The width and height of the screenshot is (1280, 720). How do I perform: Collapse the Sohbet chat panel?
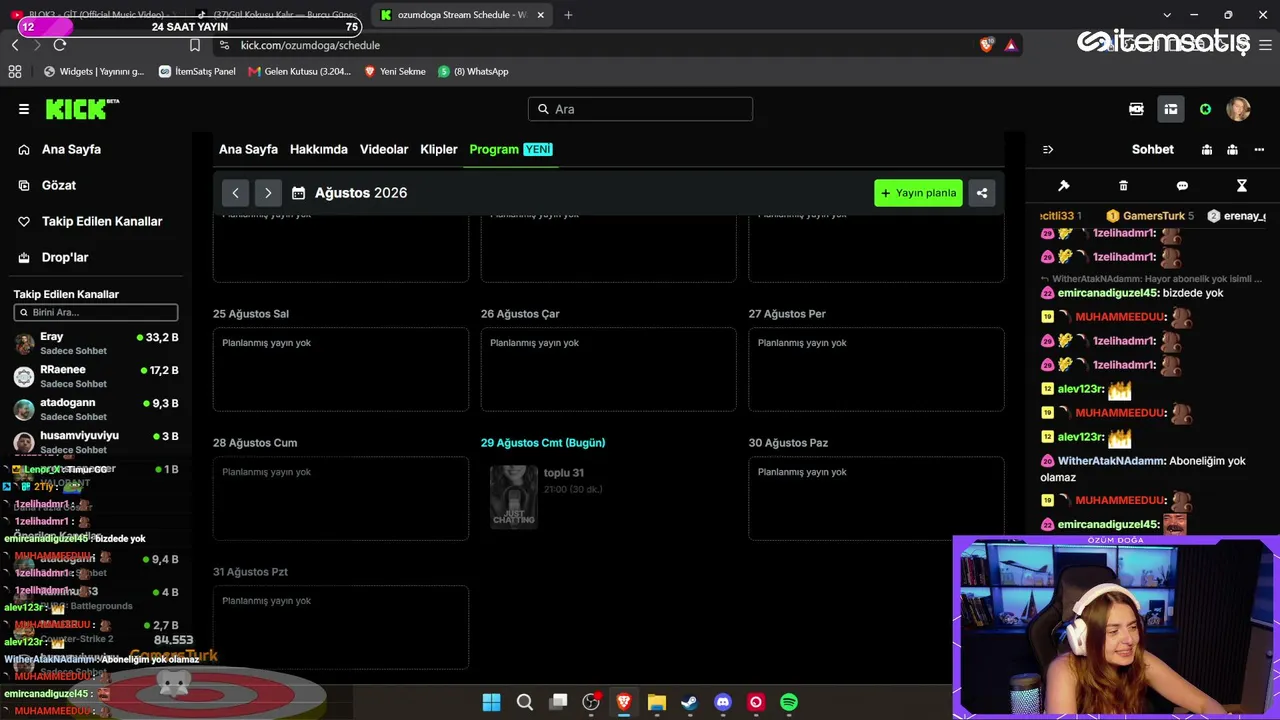(x=1048, y=149)
